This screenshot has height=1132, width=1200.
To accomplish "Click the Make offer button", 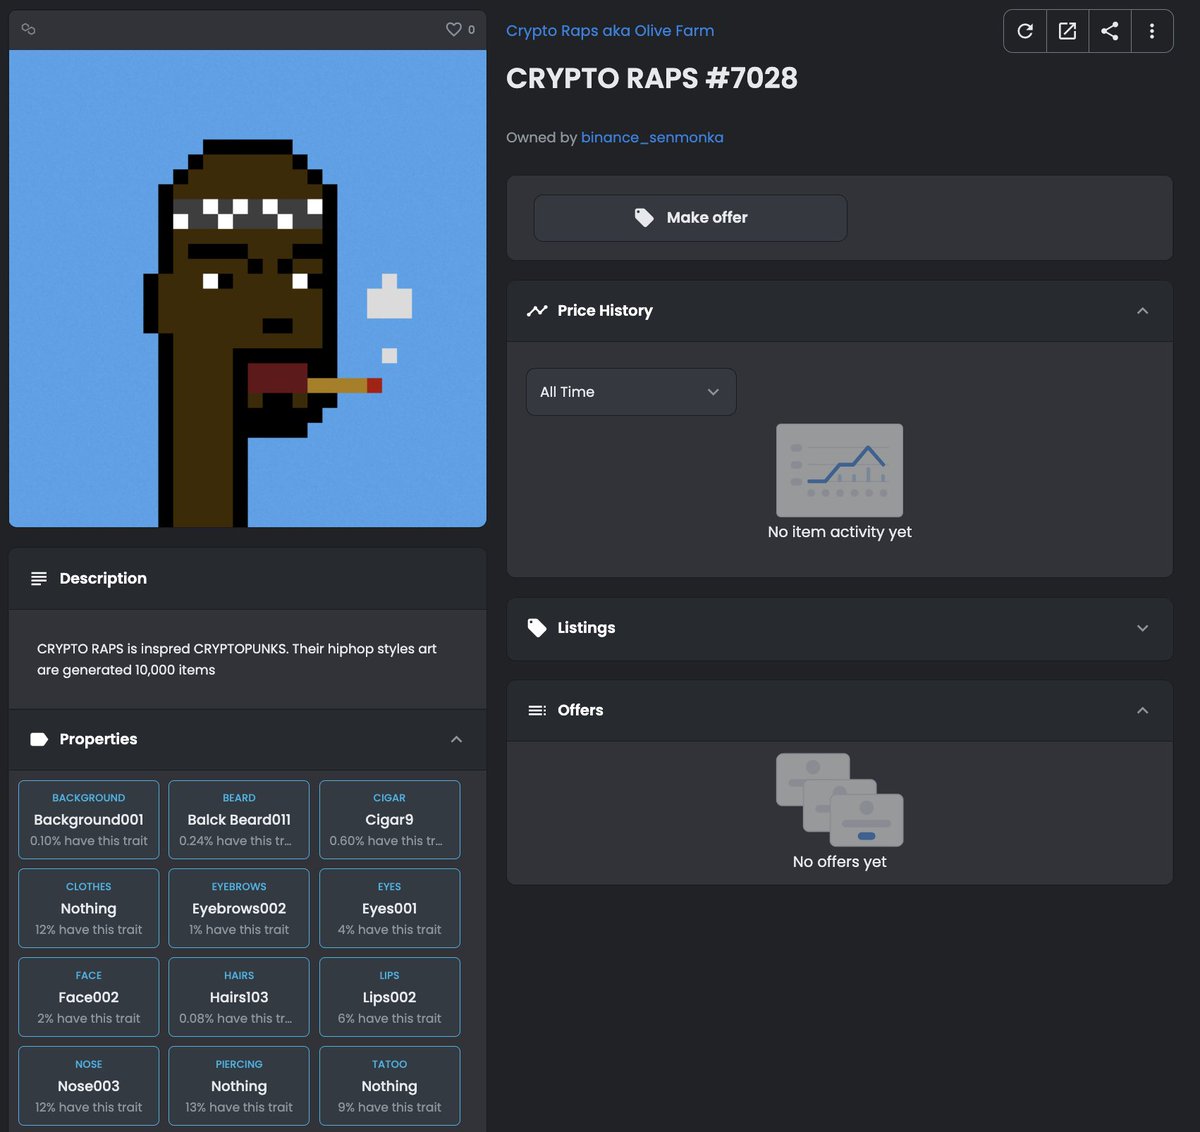I will 690,217.
